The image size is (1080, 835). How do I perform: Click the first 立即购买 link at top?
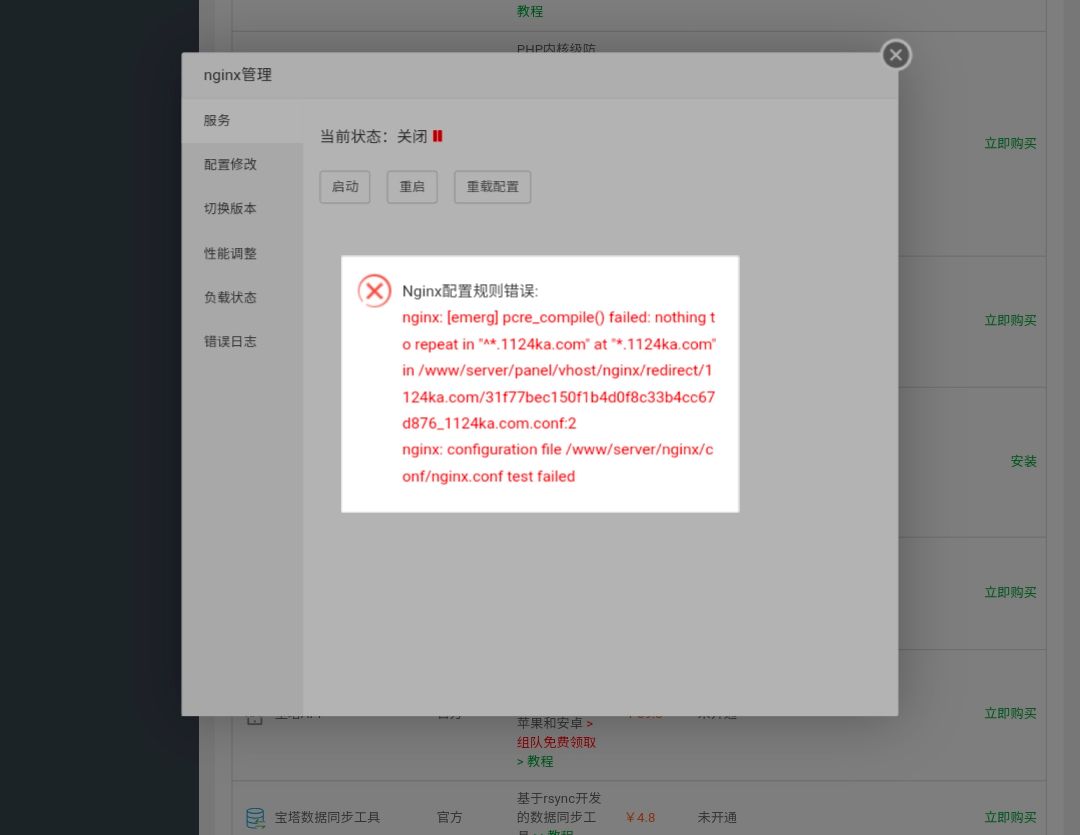(1010, 143)
